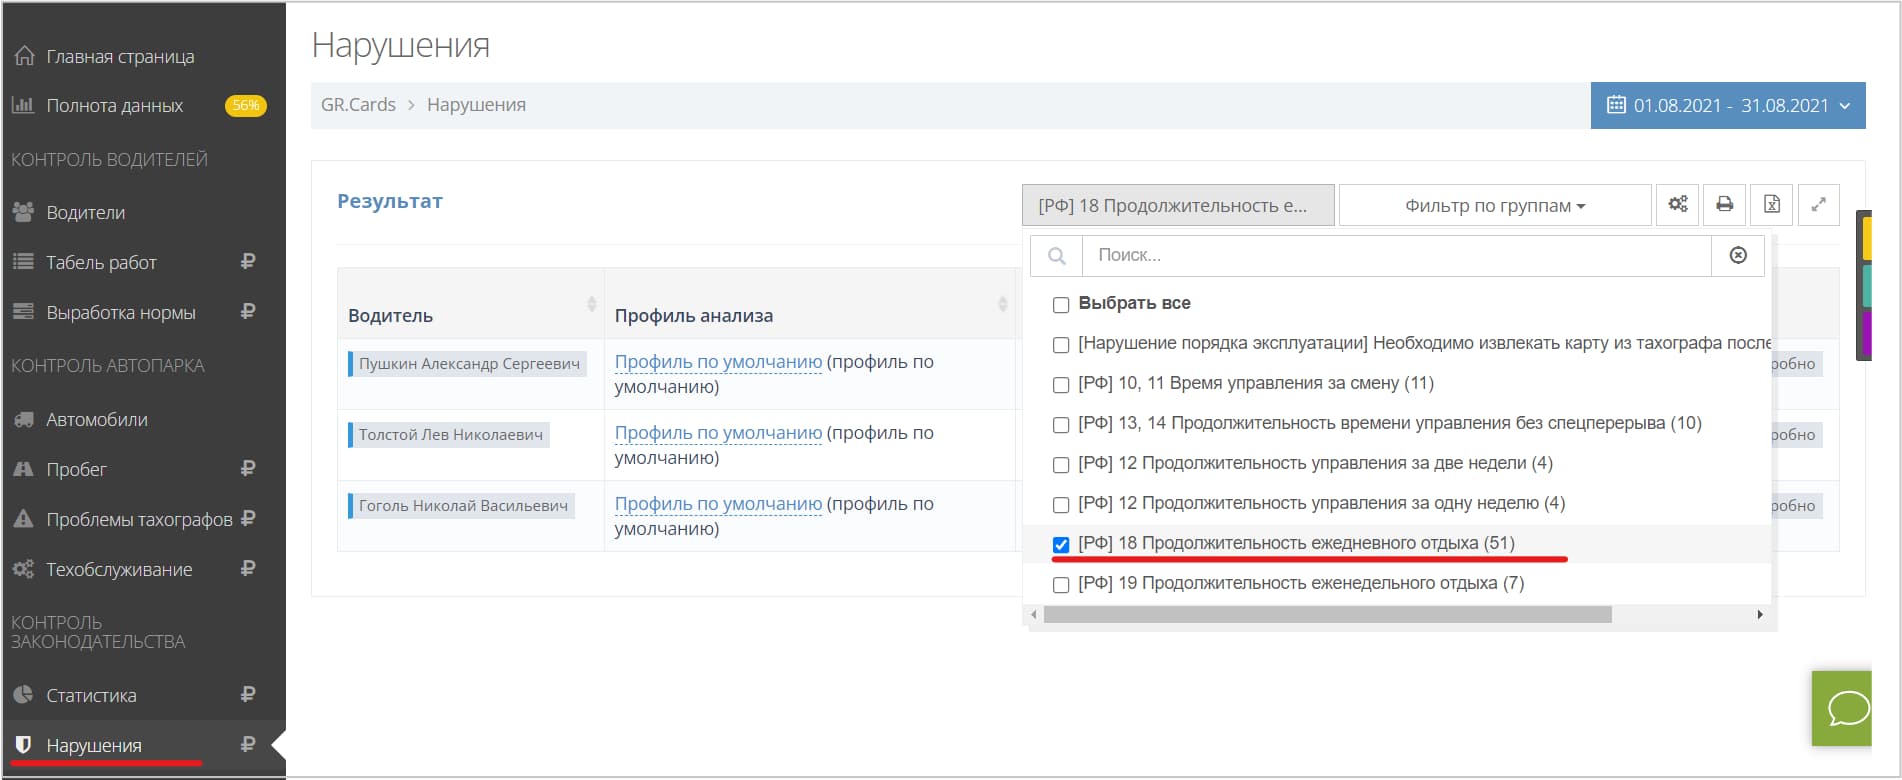
Task: Check [РФ] 10, 11 Время управления за смену
Action: (x=1061, y=384)
